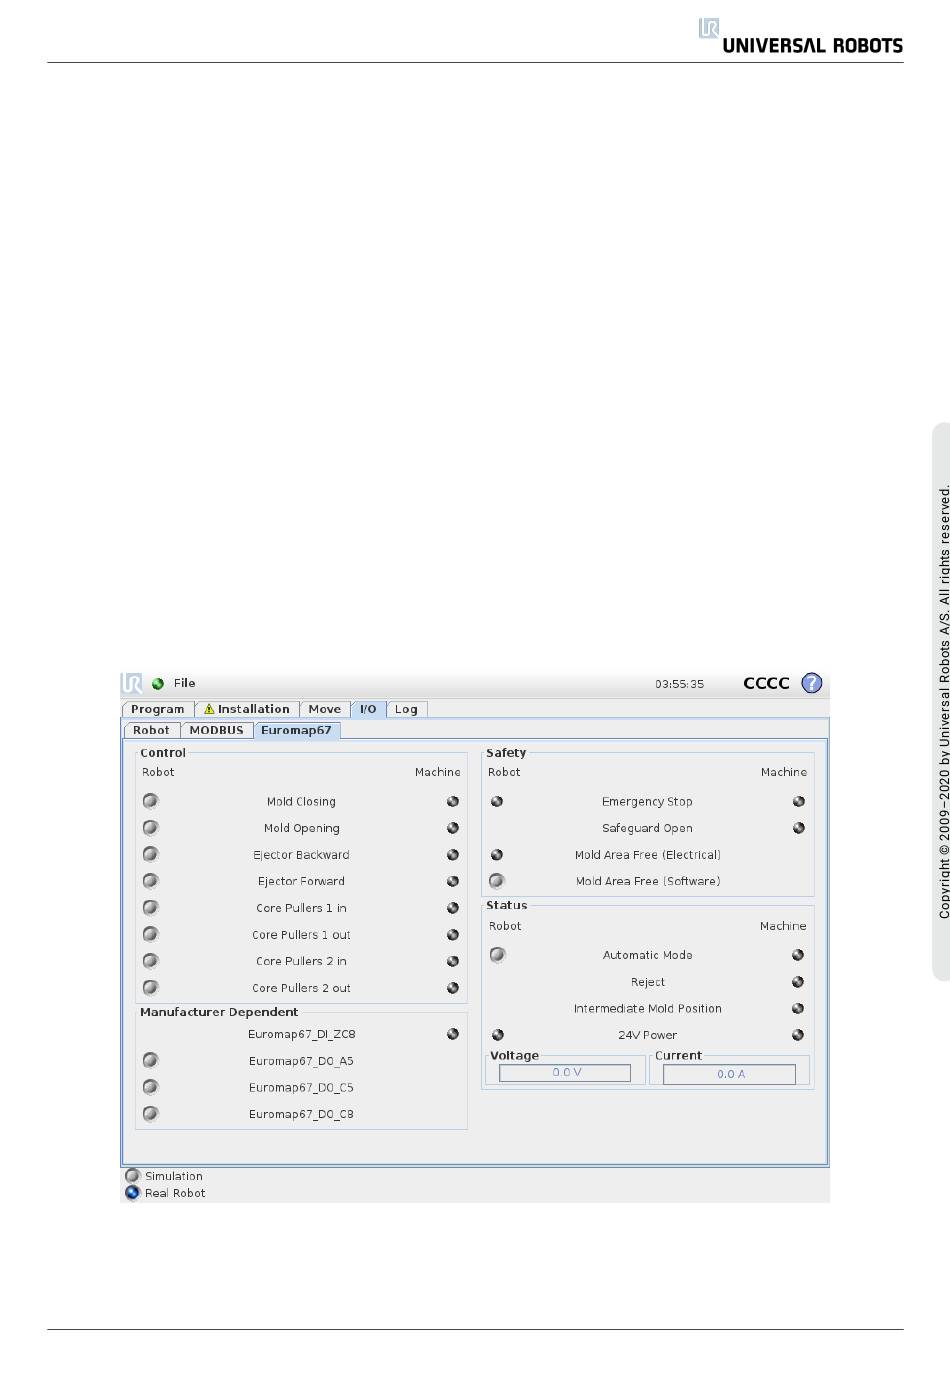Click the Intermediate Mold Position label
950x1378 pixels.
(648, 1009)
